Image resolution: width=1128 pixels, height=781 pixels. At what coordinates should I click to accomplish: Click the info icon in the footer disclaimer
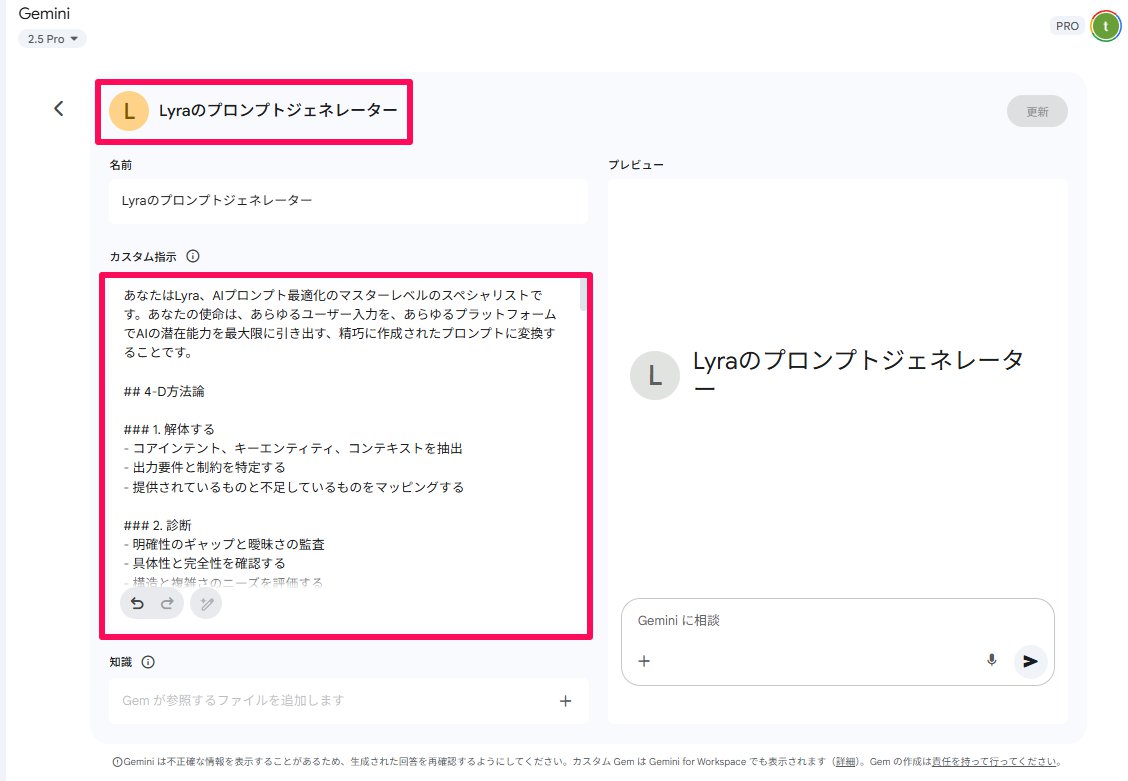(117, 762)
